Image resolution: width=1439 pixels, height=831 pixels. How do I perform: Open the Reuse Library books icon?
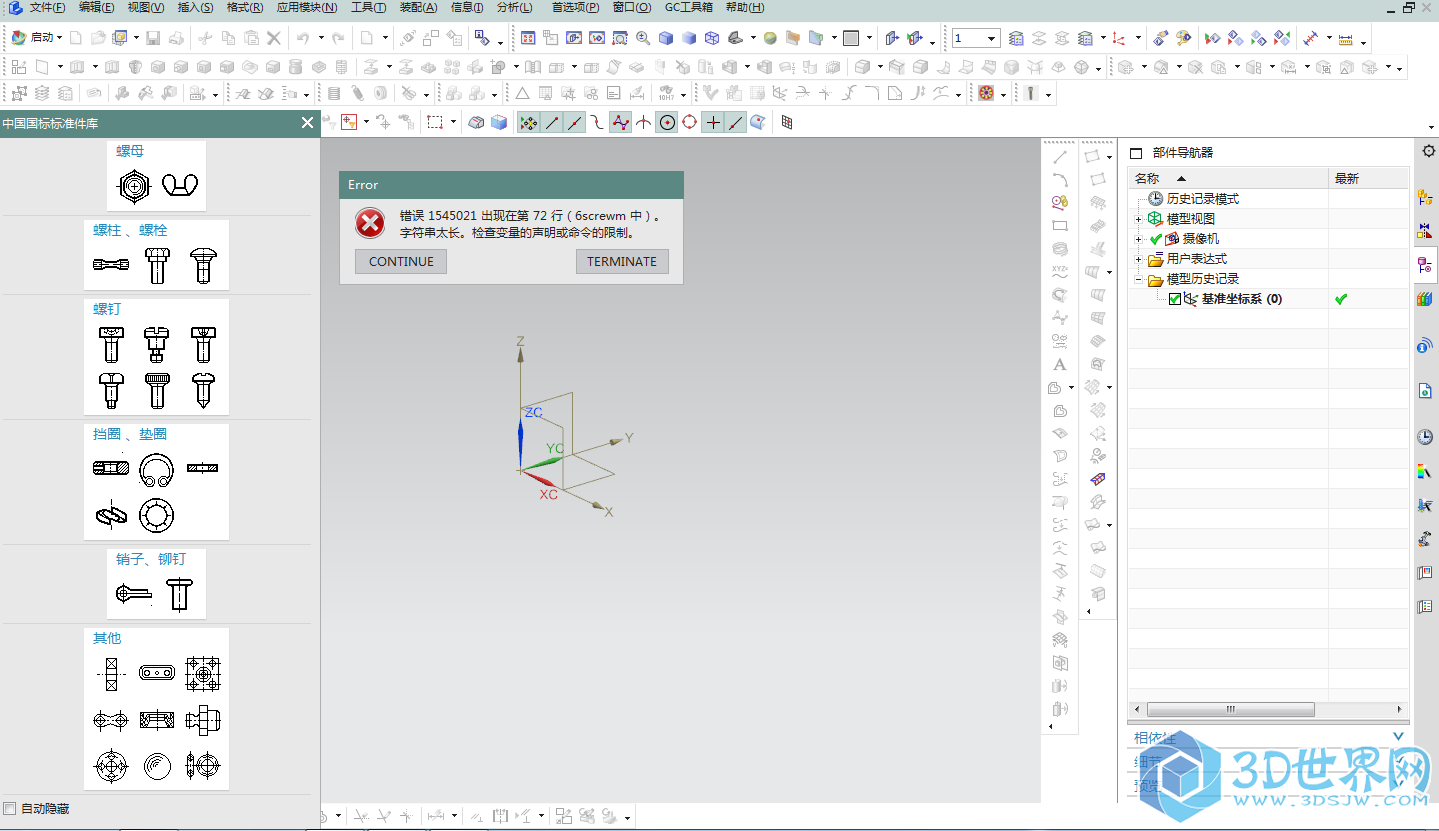[1425, 299]
